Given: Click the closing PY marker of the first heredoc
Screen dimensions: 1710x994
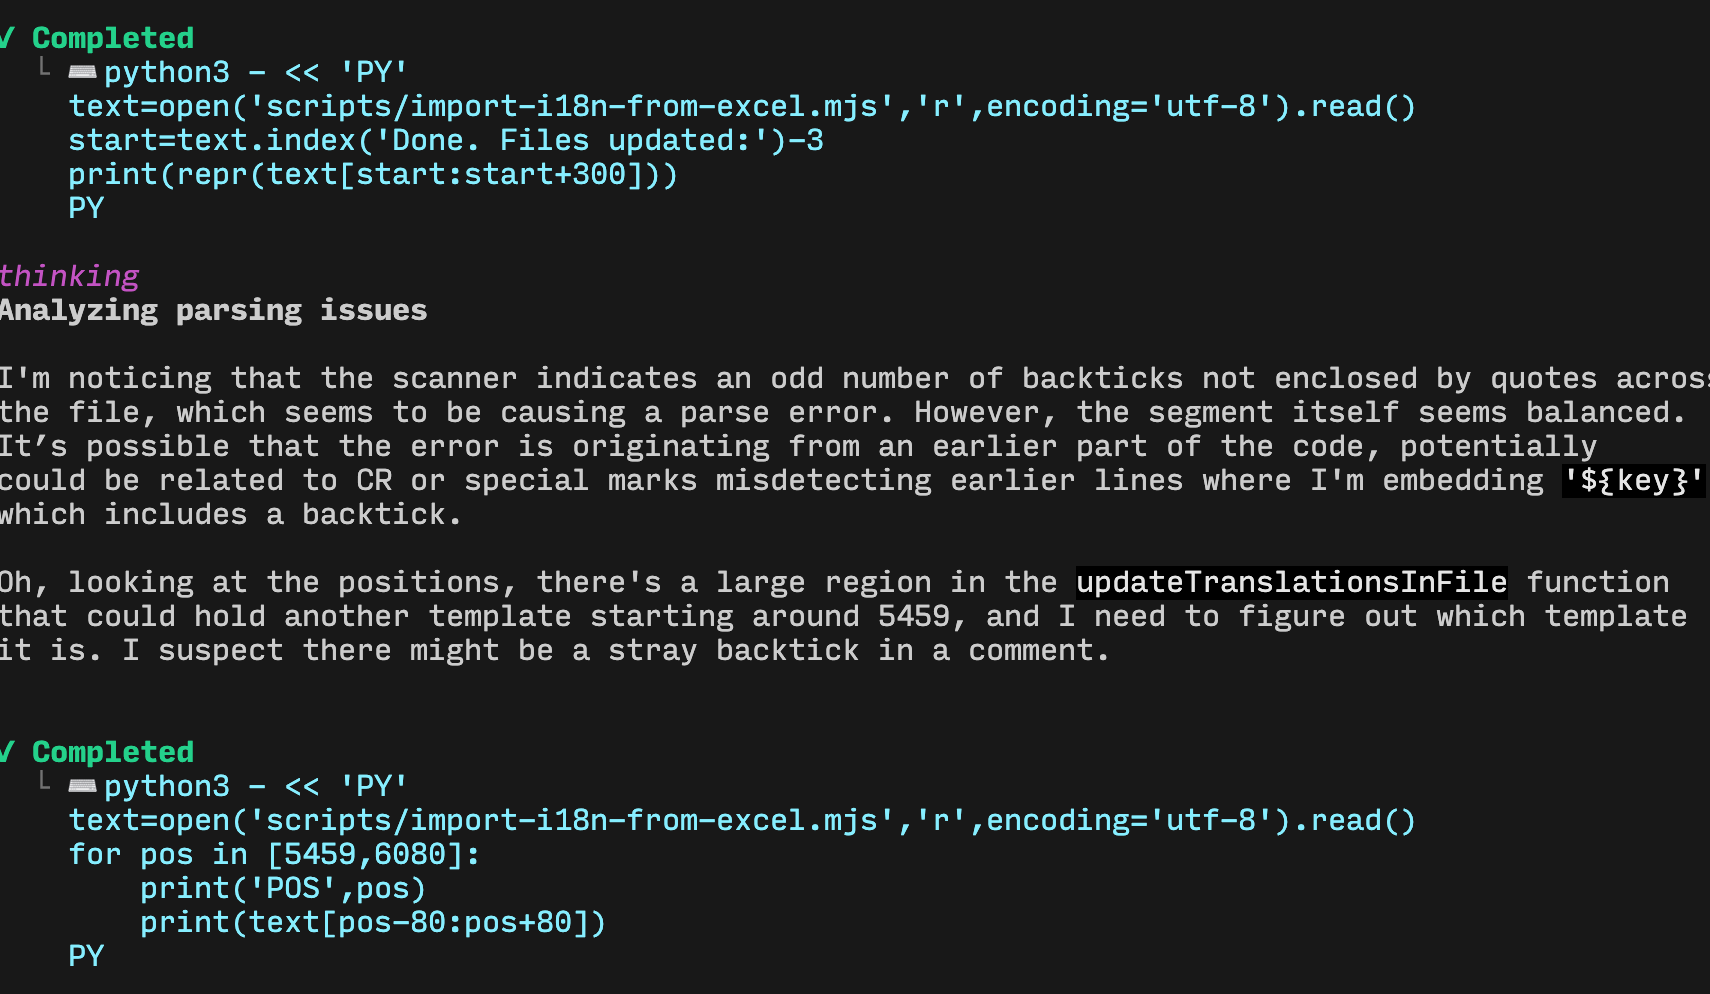Looking at the screenshot, I should [86, 208].
